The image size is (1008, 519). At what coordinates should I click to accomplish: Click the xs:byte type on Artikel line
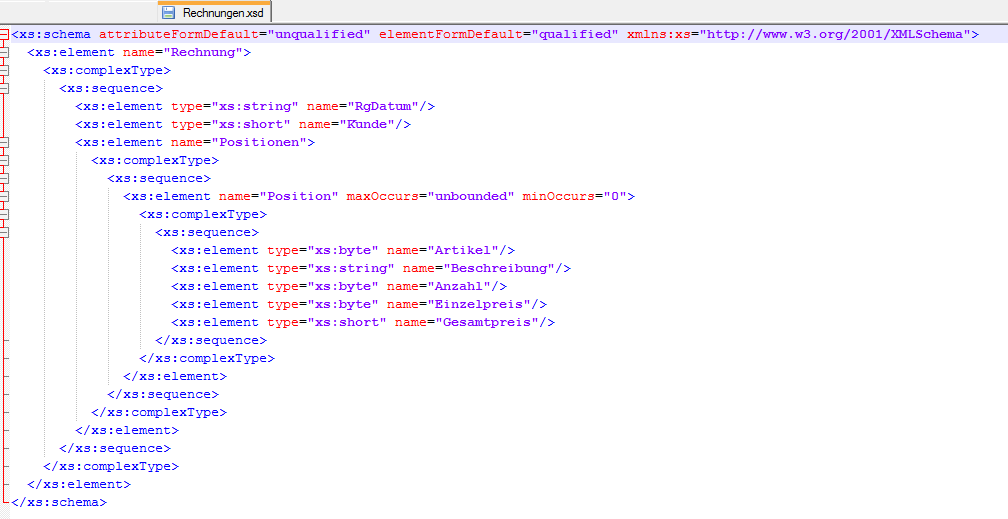click(343, 250)
